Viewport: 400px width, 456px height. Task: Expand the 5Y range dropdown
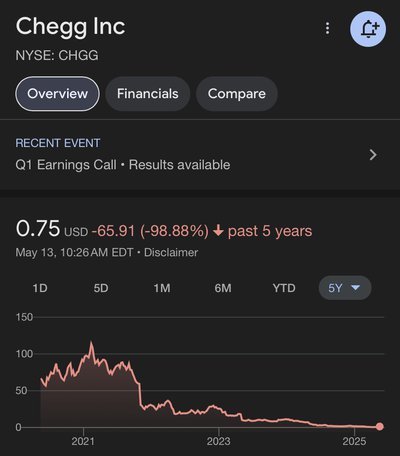[345, 288]
